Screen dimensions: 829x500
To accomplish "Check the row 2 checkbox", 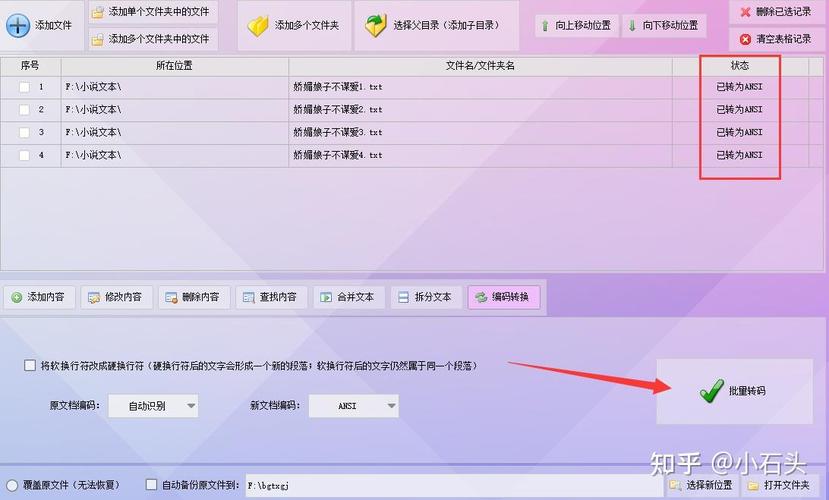I will tap(24, 110).
